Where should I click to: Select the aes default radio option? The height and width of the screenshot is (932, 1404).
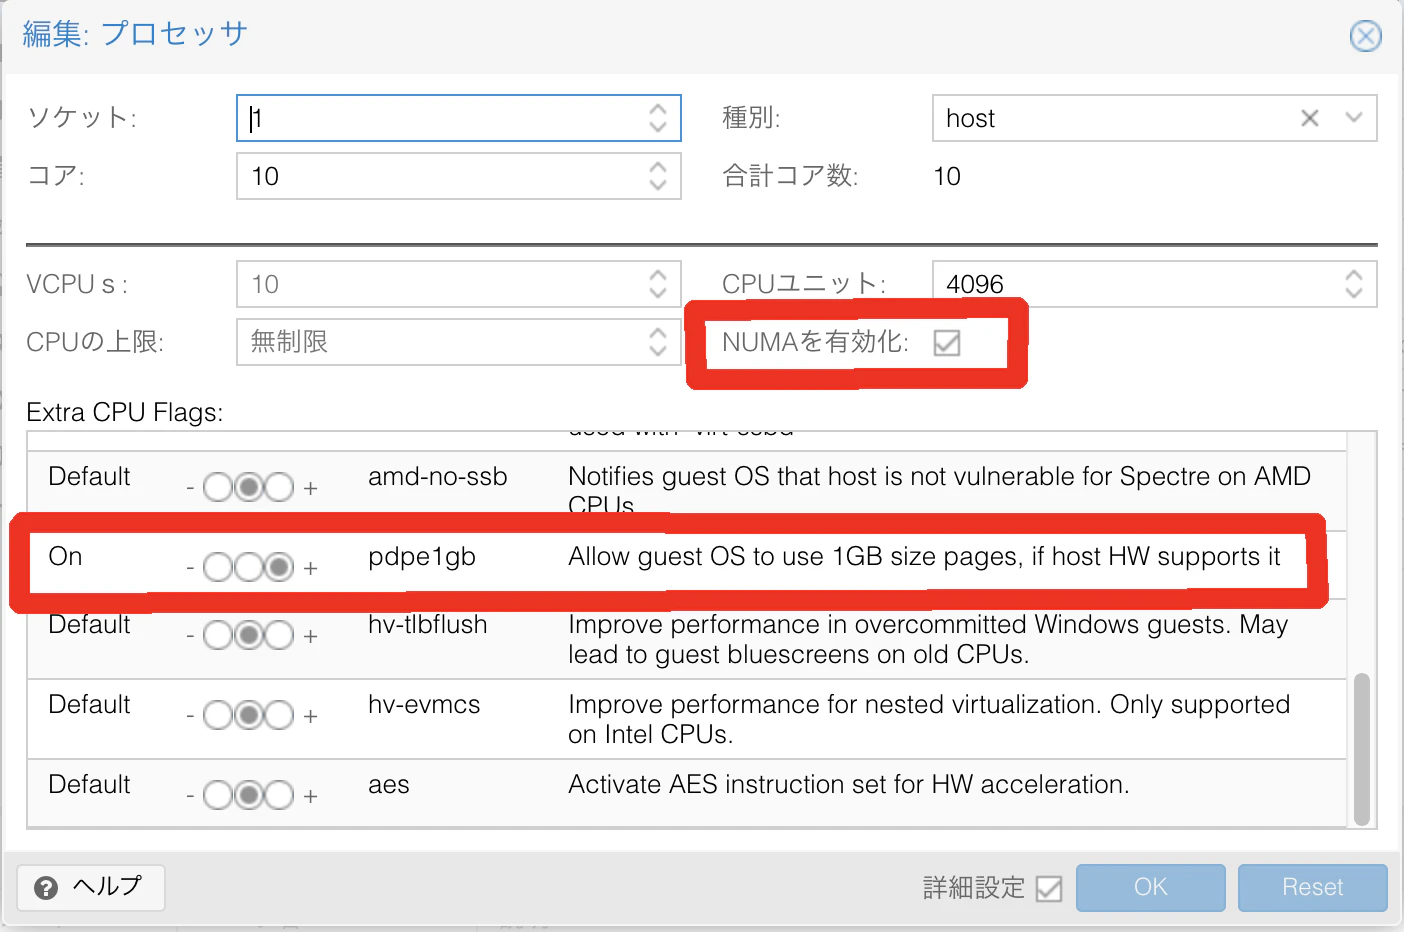tap(248, 795)
